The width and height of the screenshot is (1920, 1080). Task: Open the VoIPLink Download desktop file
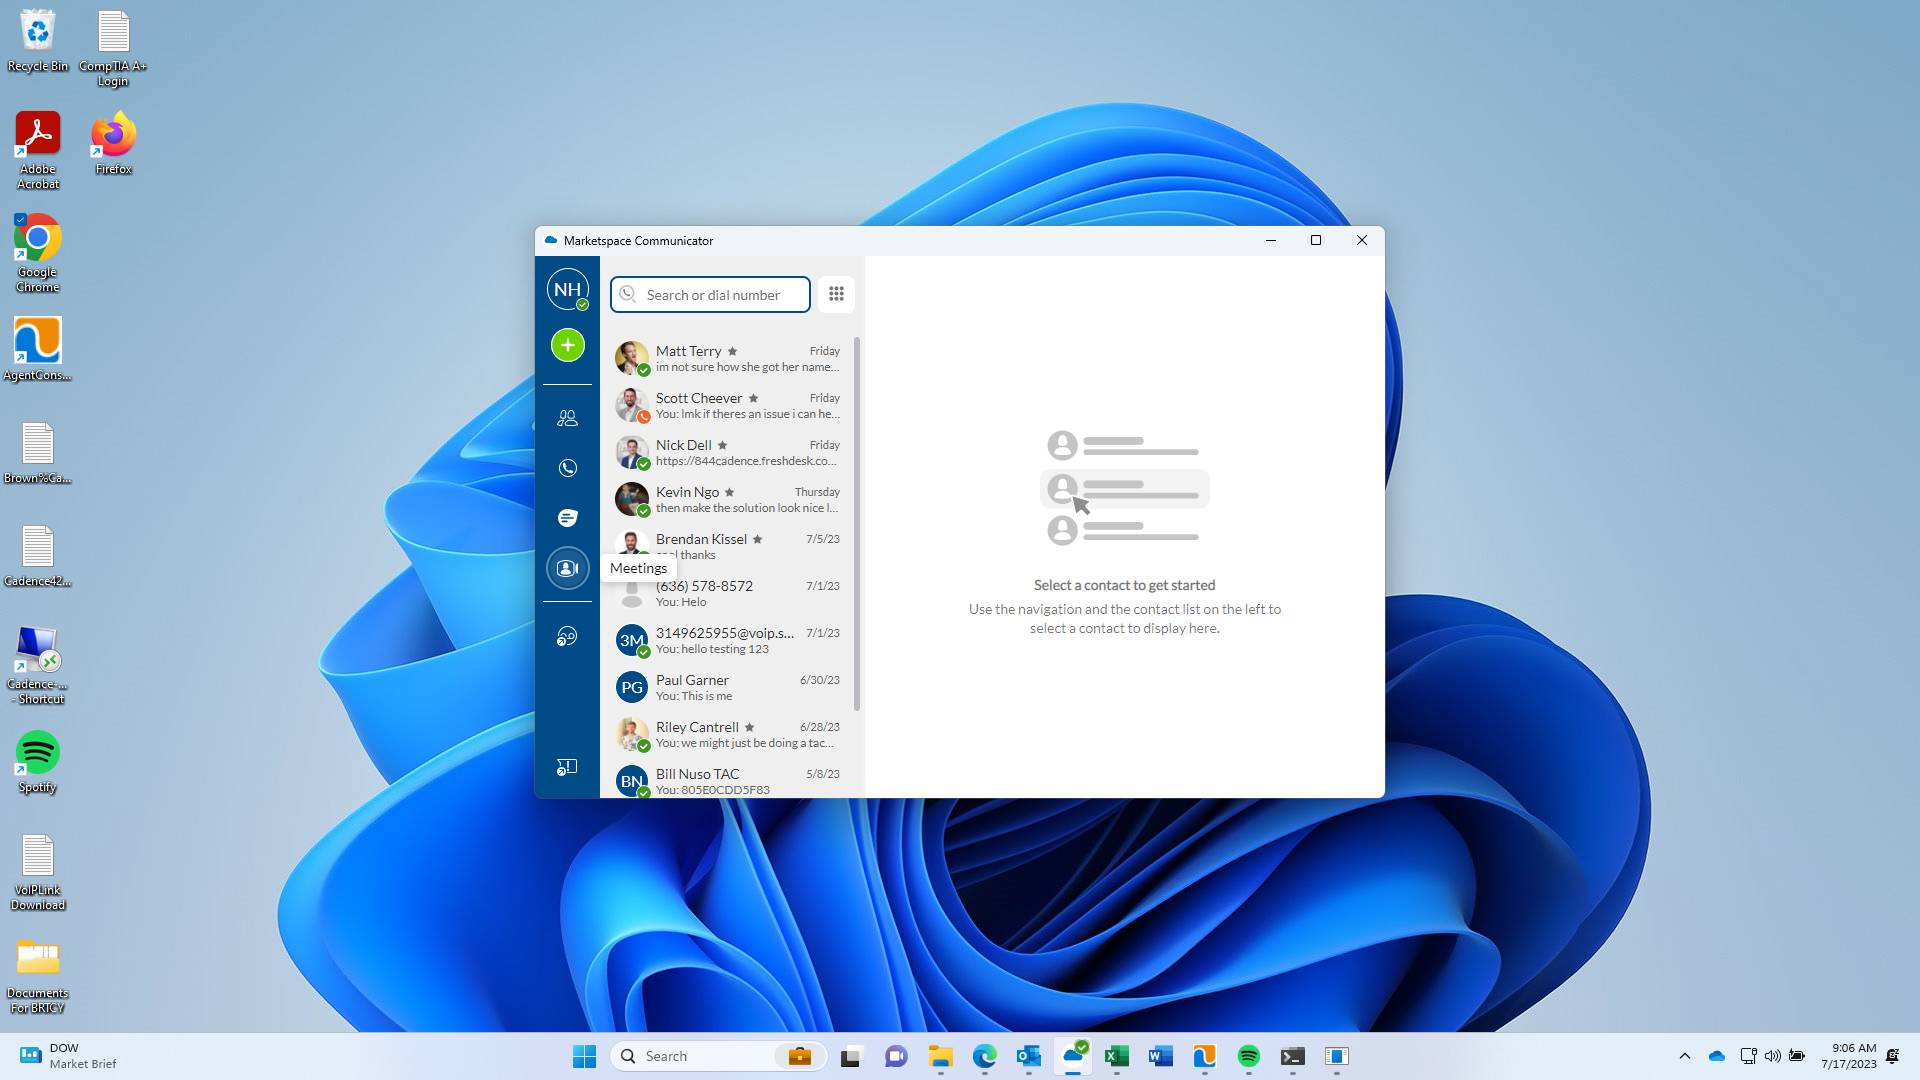(x=38, y=873)
